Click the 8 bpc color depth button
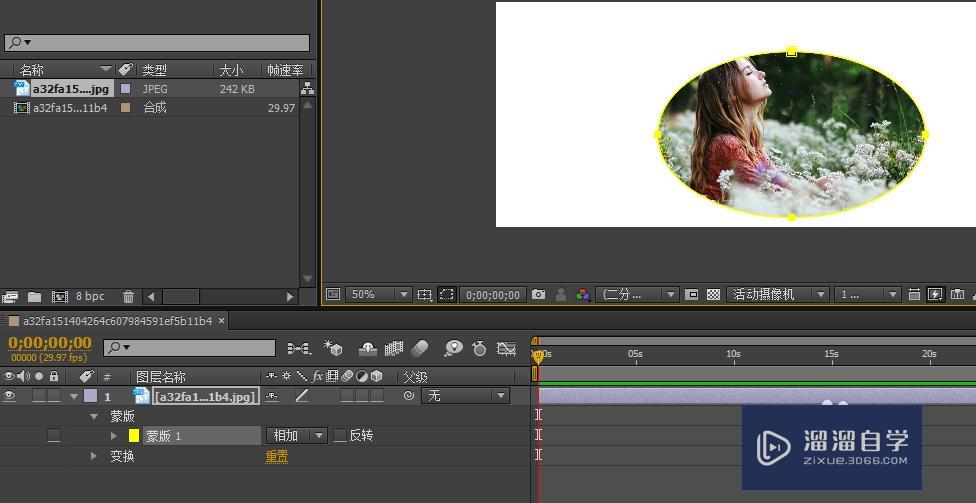The height and width of the screenshot is (503, 976). [x=90, y=297]
